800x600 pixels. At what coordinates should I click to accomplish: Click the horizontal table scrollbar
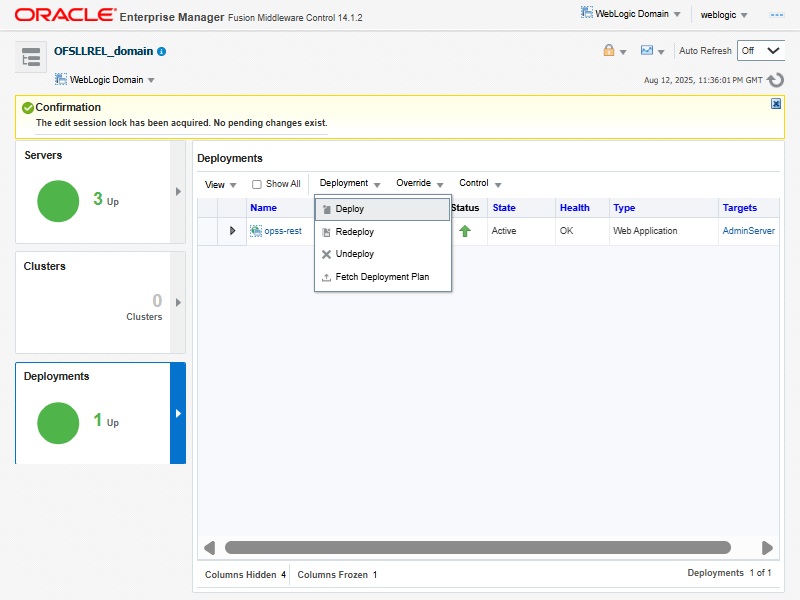pos(478,548)
